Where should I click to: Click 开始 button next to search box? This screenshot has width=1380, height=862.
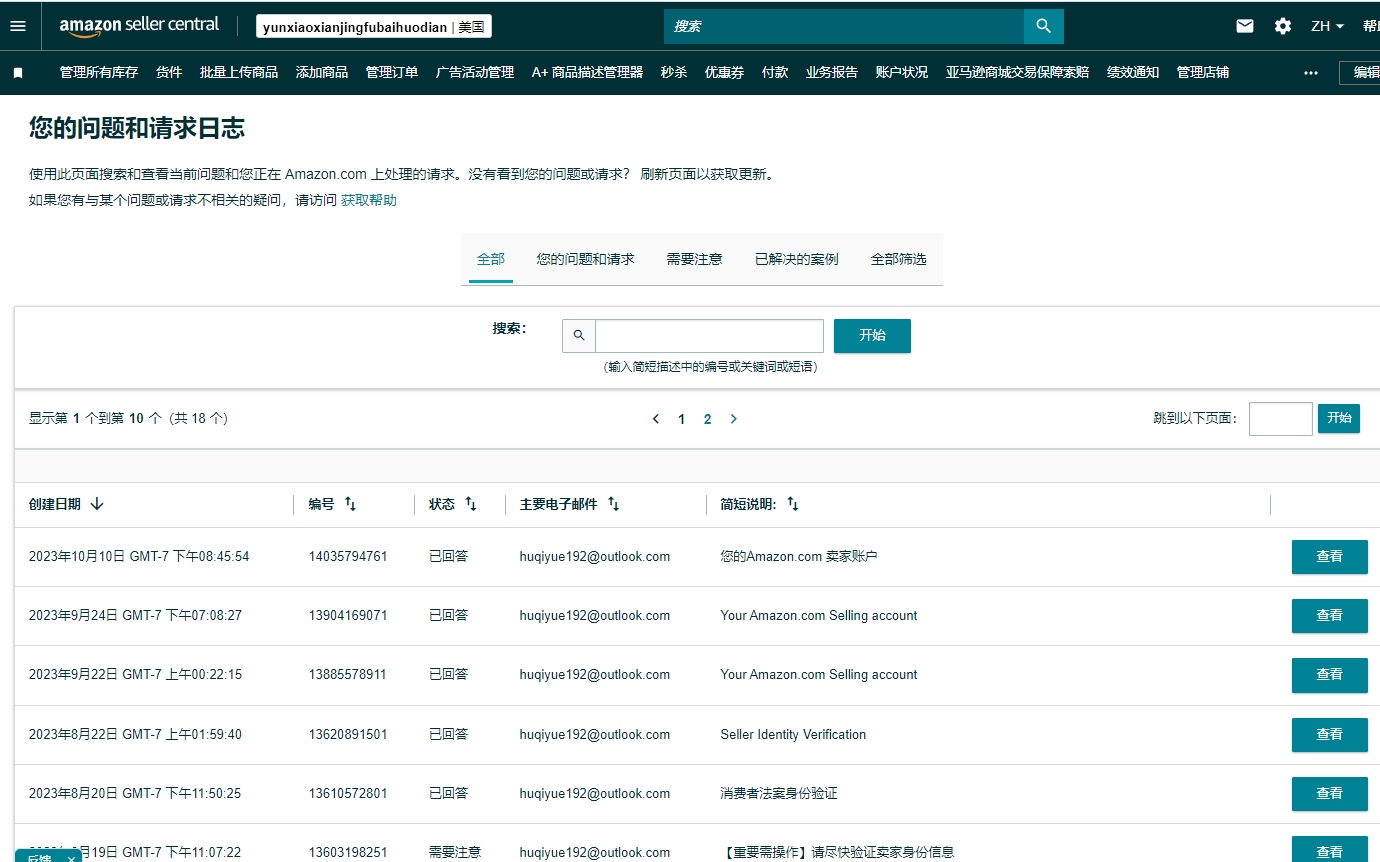872,336
